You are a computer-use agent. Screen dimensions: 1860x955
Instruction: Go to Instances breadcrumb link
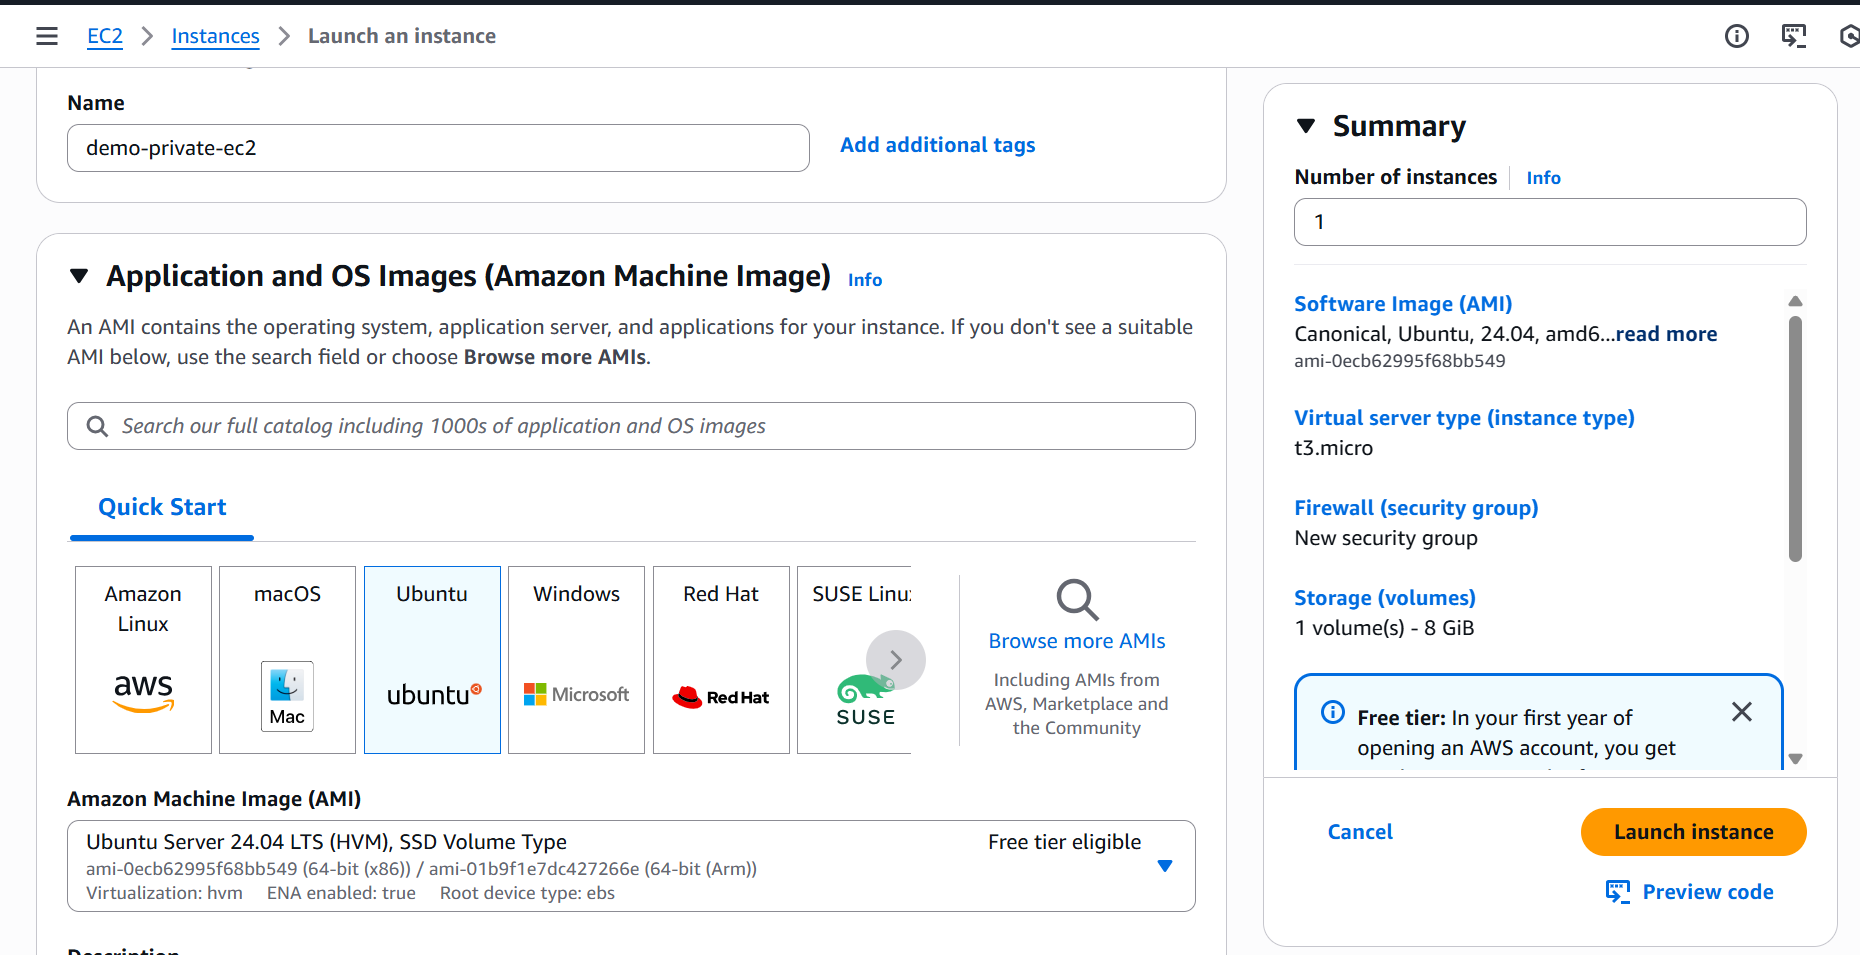point(215,36)
